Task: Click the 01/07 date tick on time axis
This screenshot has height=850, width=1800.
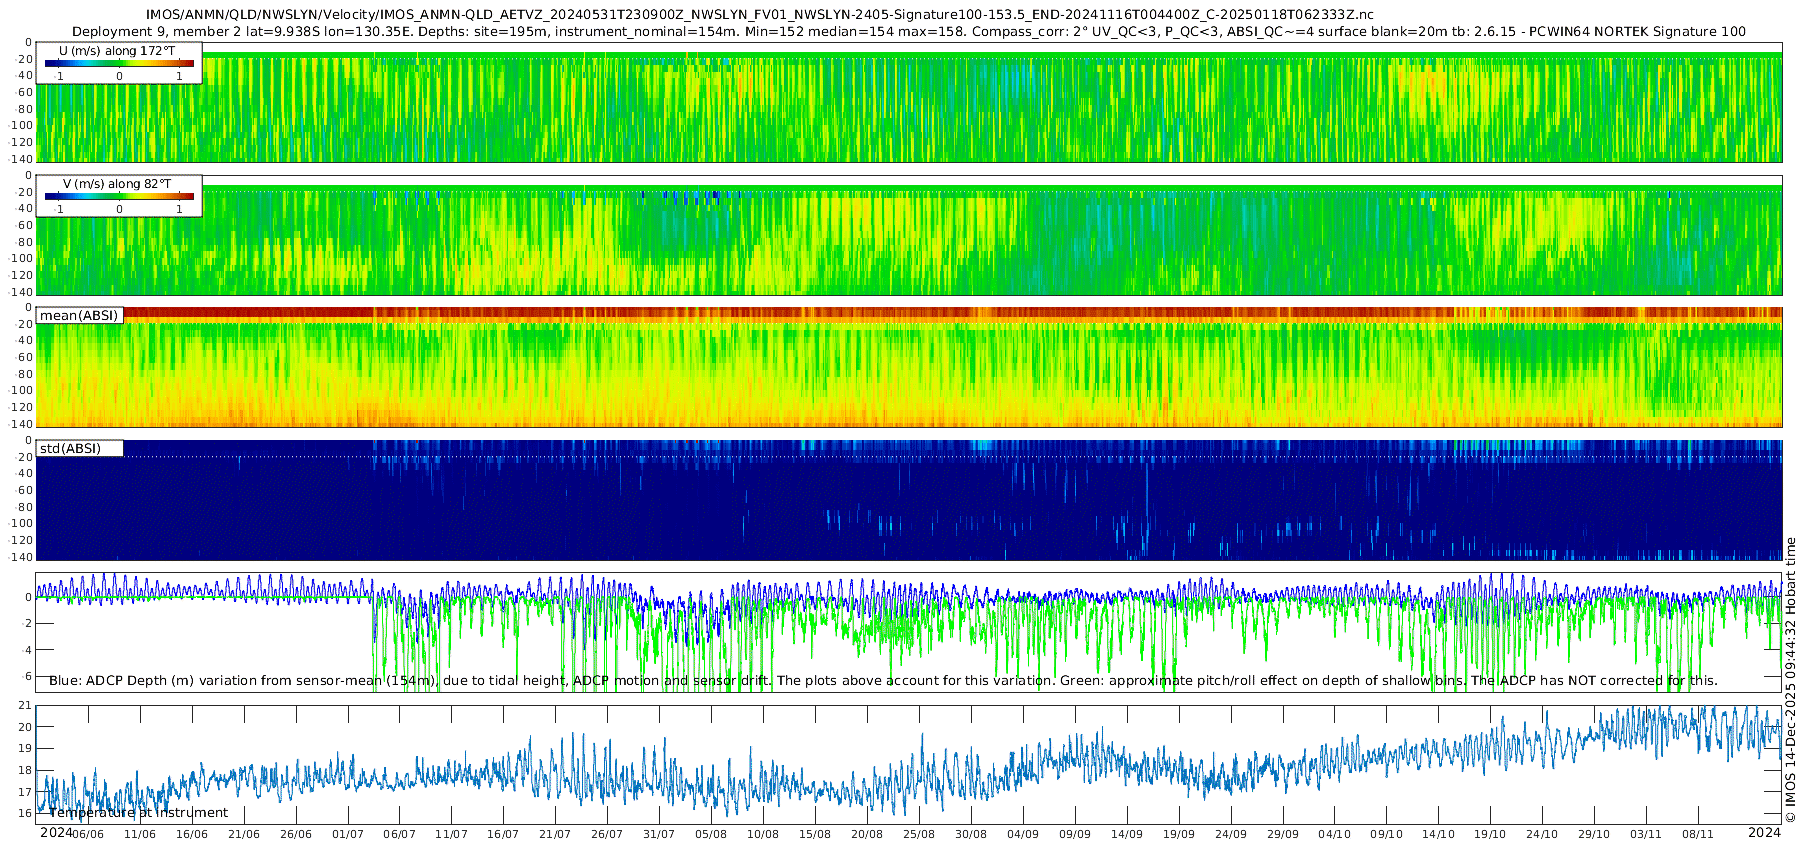Action: (348, 834)
